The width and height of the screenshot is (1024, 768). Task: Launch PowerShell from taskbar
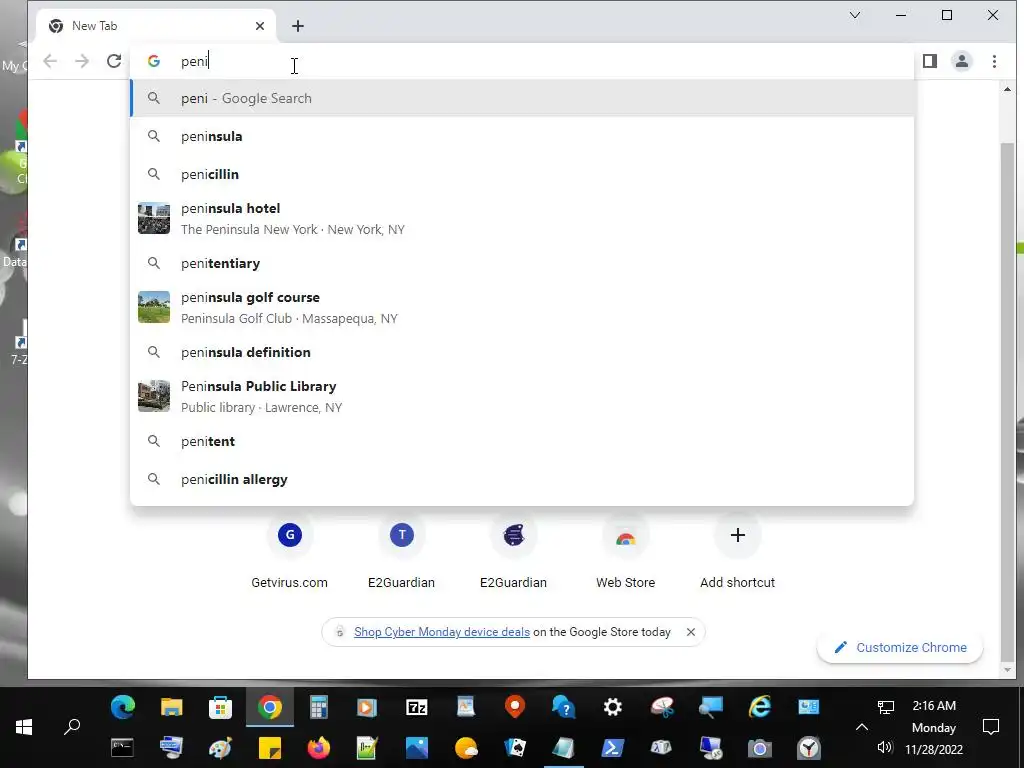pyautogui.click(x=613, y=748)
